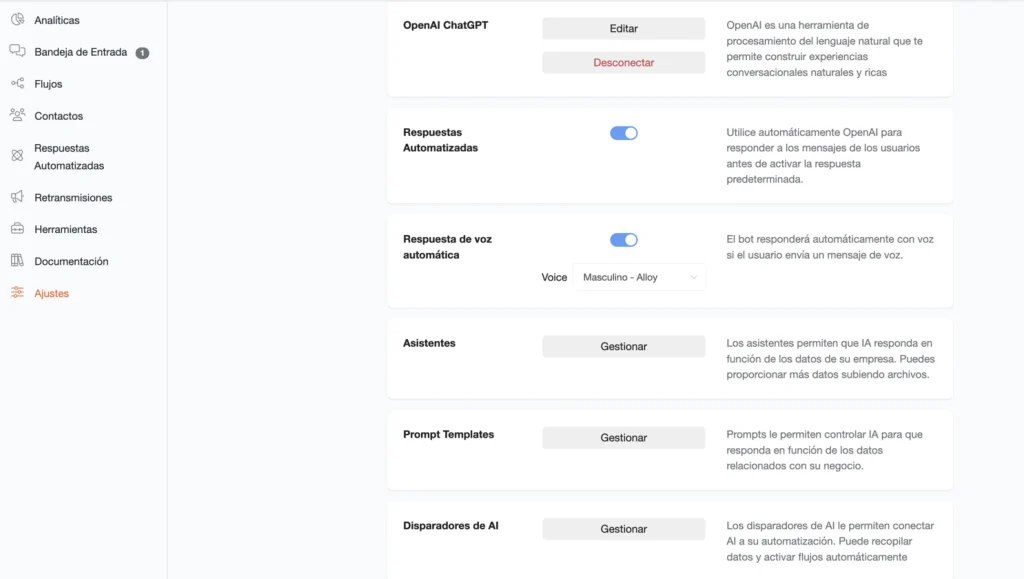
Task: Turn off Respuesta de voz automática toggle
Action: point(624,240)
